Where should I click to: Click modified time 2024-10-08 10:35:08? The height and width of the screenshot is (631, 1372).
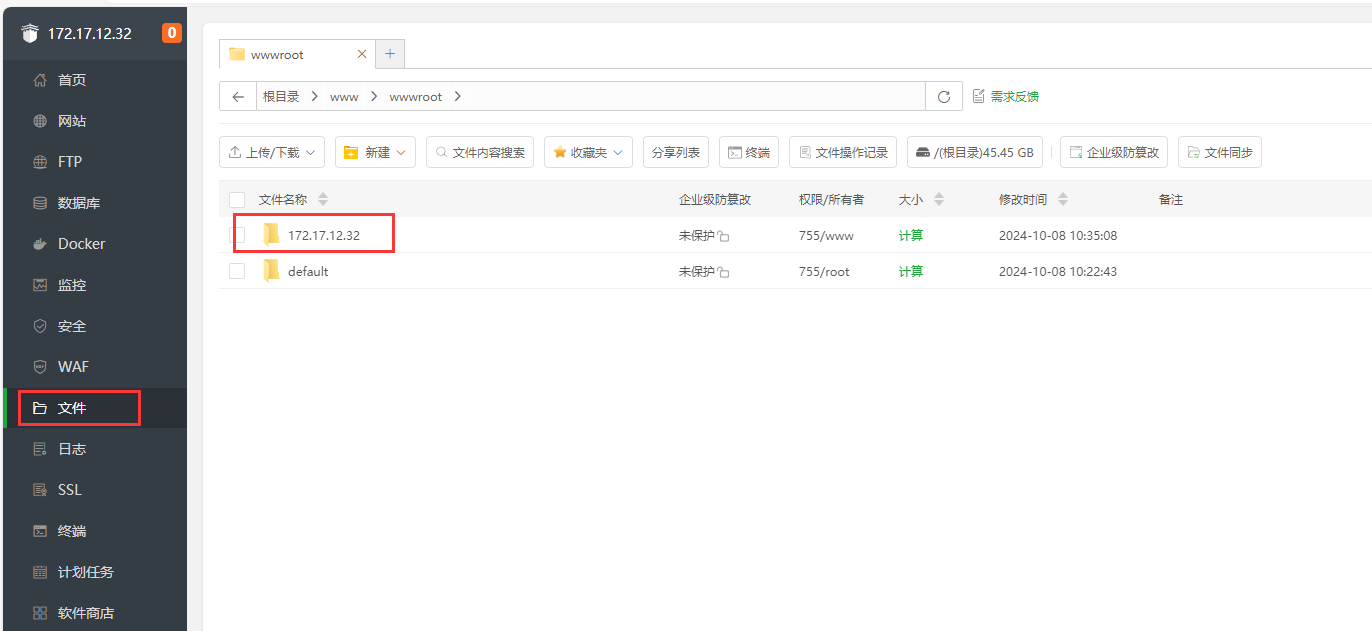pos(1058,235)
